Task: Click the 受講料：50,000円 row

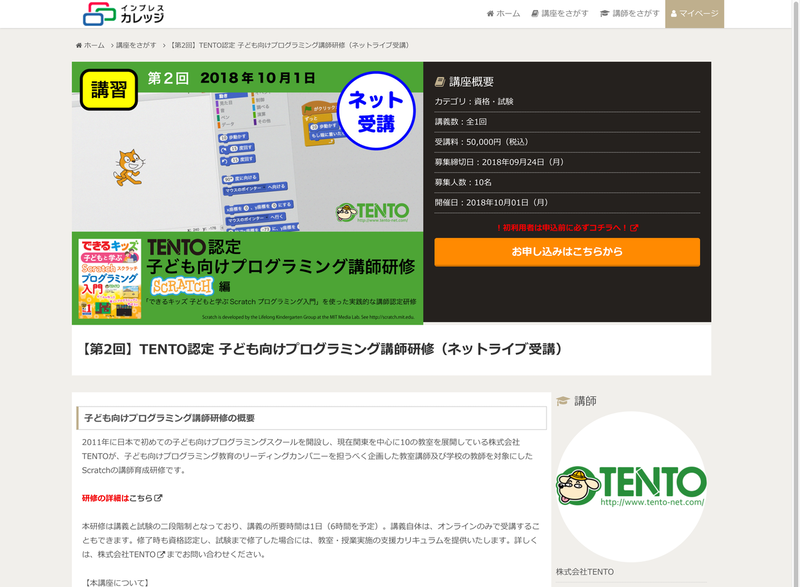Action: [567, 142]
